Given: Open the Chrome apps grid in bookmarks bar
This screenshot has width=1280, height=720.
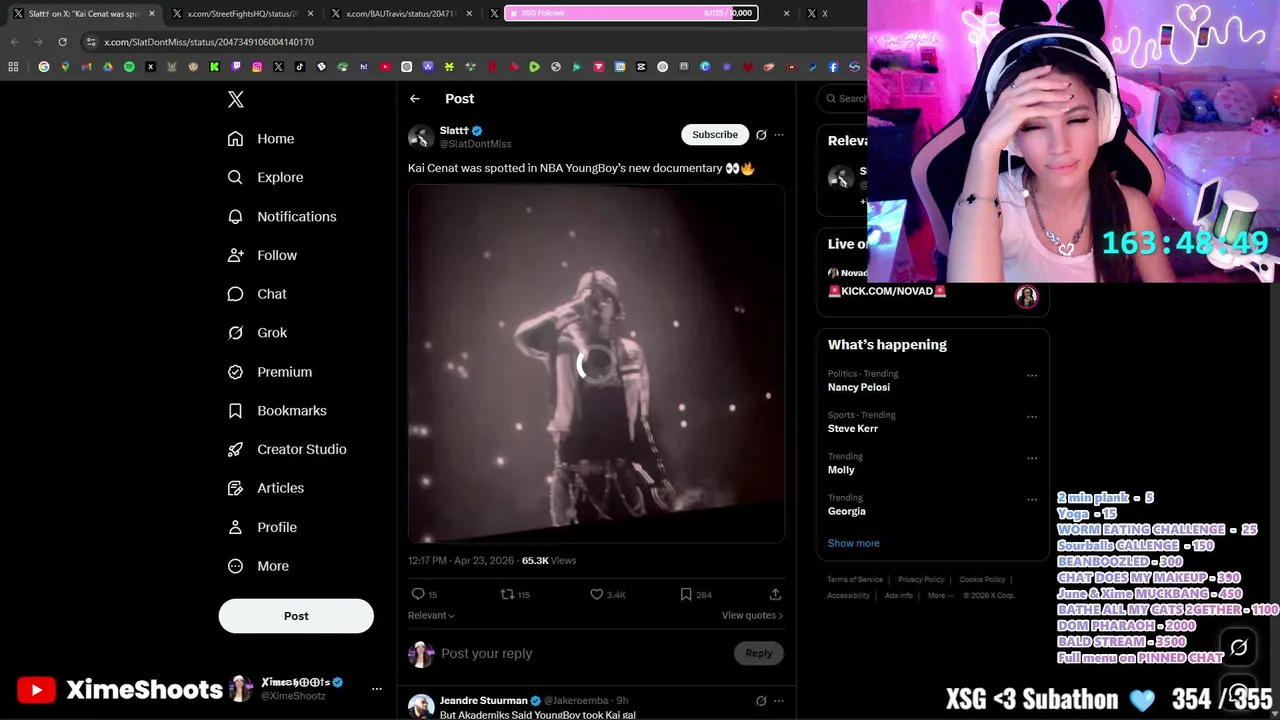Looking at the screenshot, I should [x=13, y=67].
